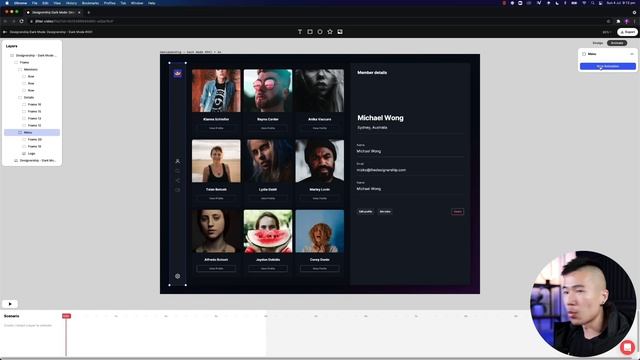Select the Frame 15 layer
This screenshot has width=640, height=360.
pyautogui.click(x=35, y=111)
